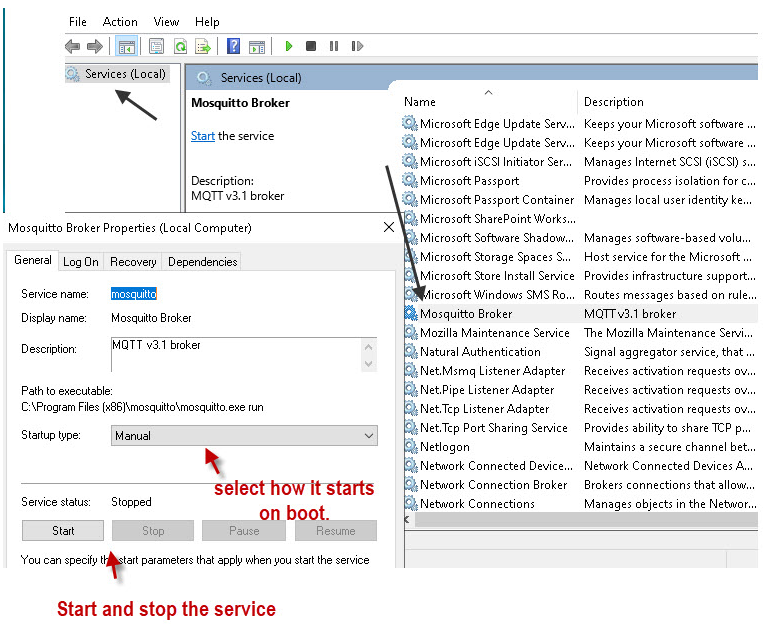Click the gear icon of Microsoft iSCSI Initiator

pyautogui.click(x=410, y=161)
